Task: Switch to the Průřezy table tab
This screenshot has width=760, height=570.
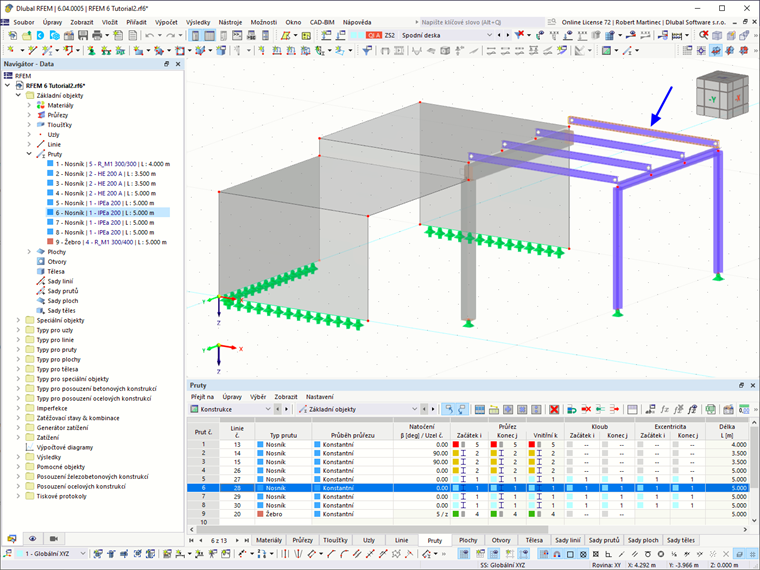Action: (303, 540)
